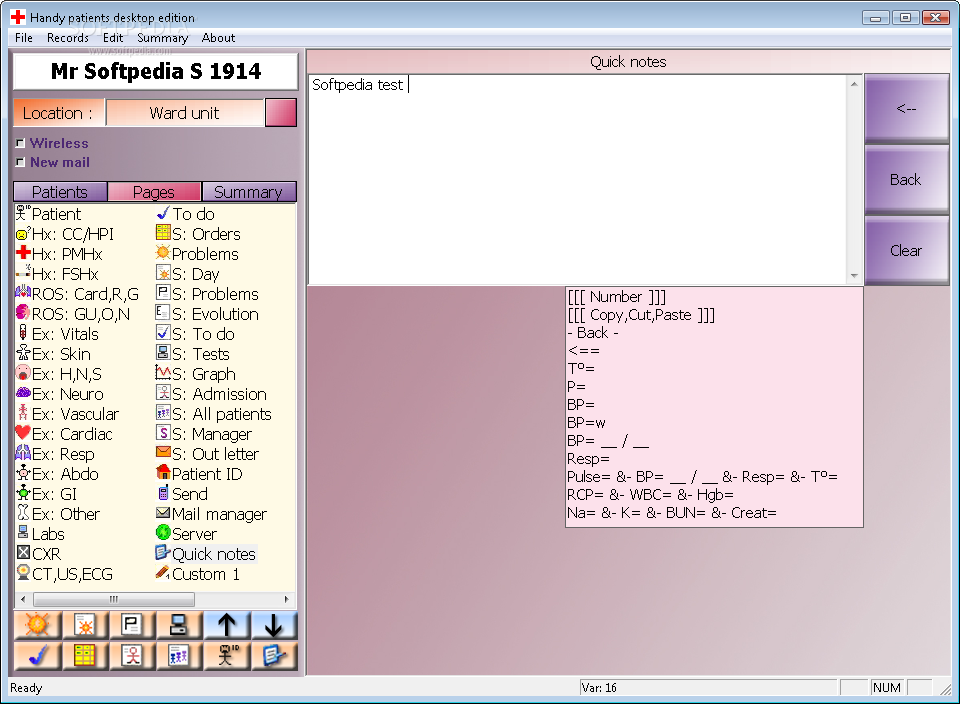
Task: Select the [[[ Copy,Cut,Paste ]]] template entry
Action: tap(641, 315)
